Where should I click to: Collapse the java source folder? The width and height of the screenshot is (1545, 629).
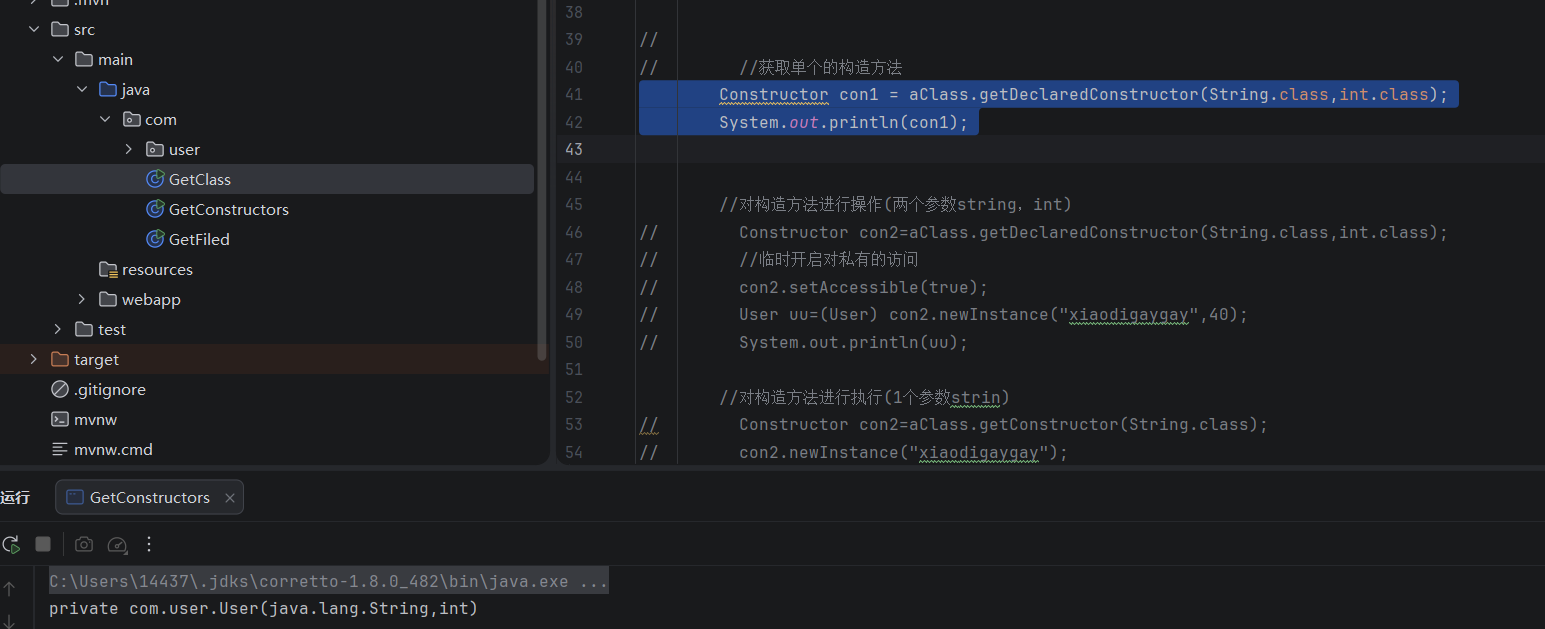click(82, 90)
